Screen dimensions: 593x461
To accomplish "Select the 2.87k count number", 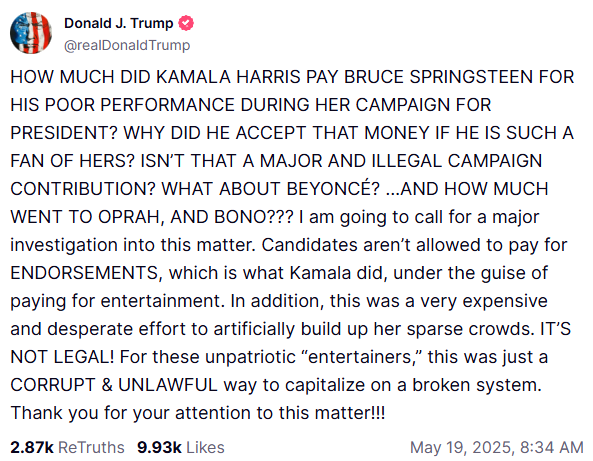I will 32,447.
